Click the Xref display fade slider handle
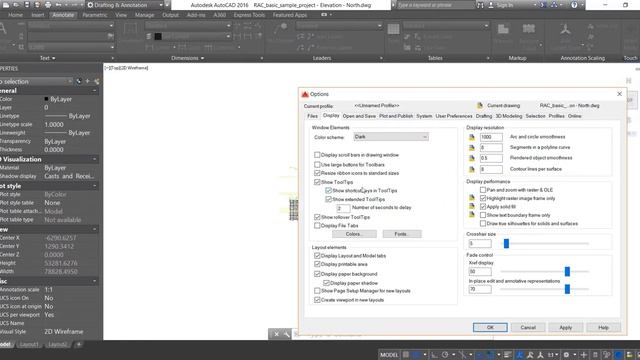The image size is (640, 360). click(567, 271)
